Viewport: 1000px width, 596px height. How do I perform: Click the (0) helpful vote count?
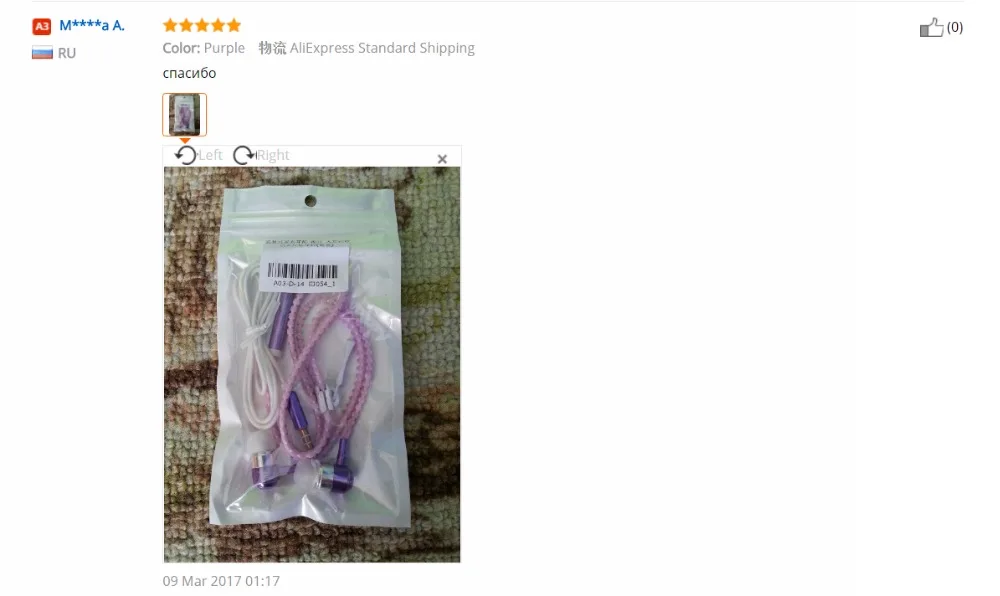point(955,27)
